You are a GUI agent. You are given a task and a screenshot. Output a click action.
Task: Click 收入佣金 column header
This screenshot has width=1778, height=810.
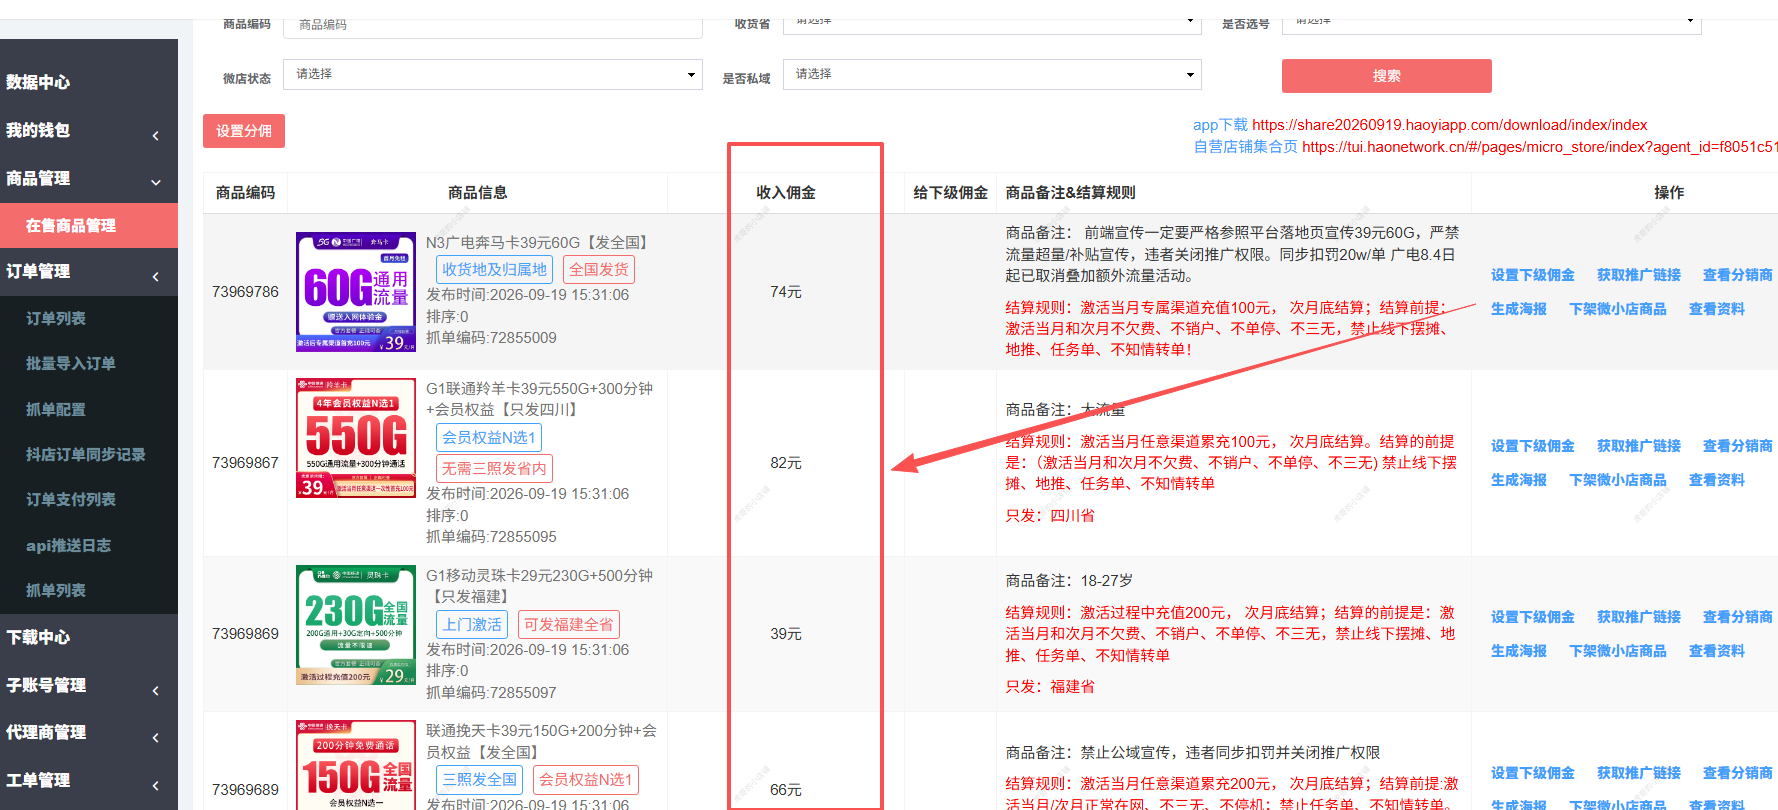786,193
